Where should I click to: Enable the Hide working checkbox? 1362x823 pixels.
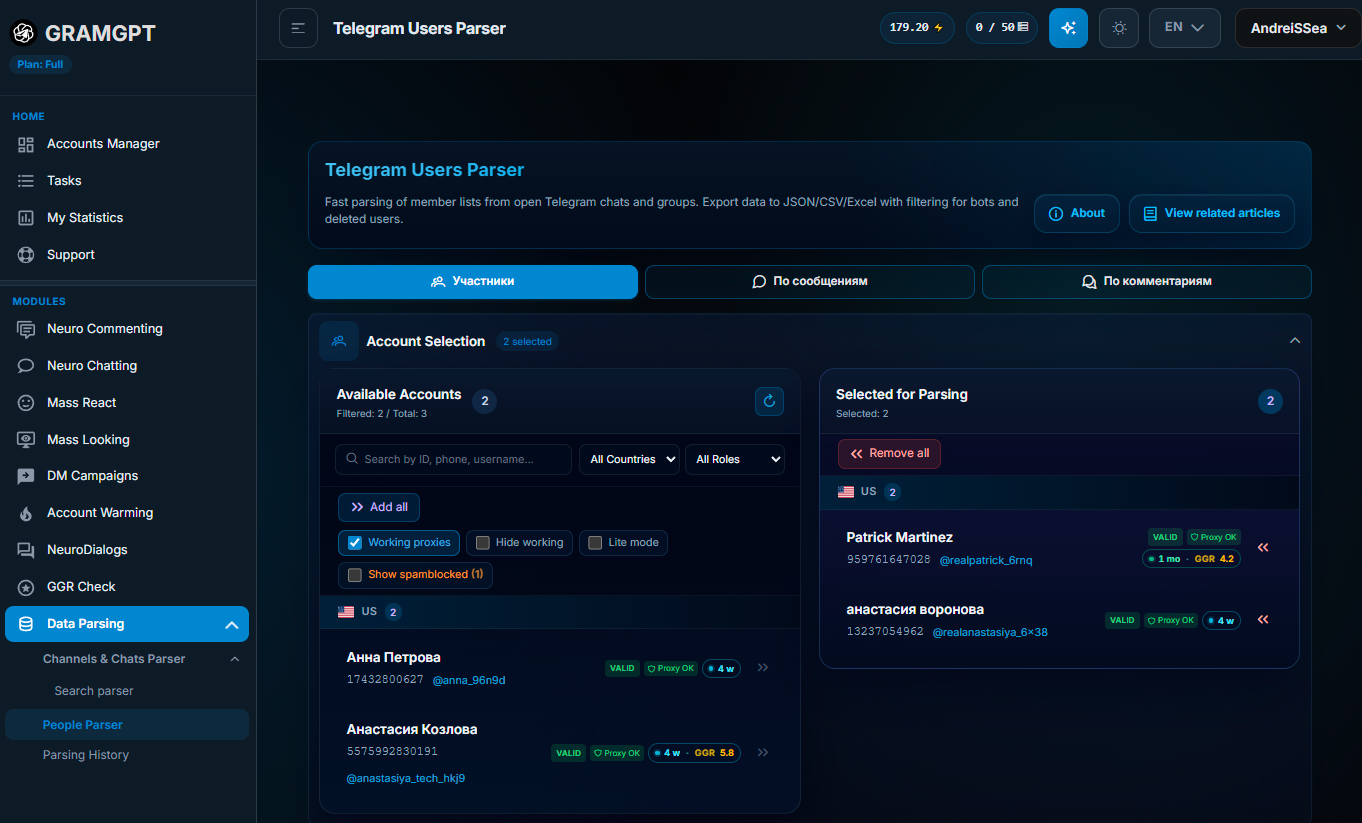[x=483, y=543]
